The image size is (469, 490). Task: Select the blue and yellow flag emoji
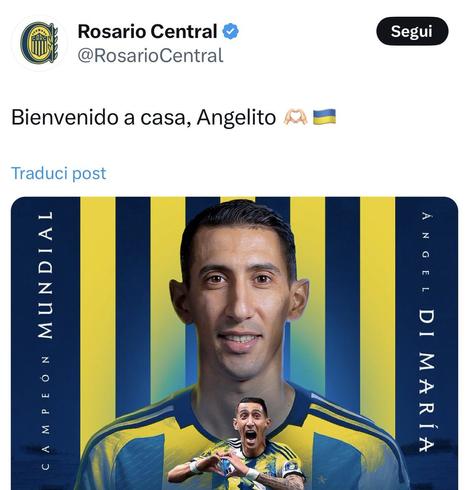[x=324, y=117]
